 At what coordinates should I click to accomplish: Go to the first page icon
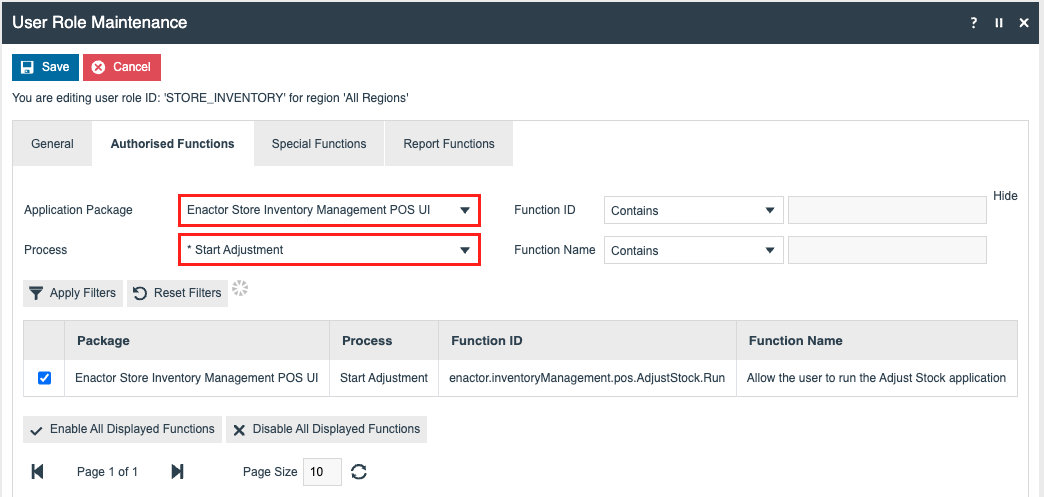38,472
